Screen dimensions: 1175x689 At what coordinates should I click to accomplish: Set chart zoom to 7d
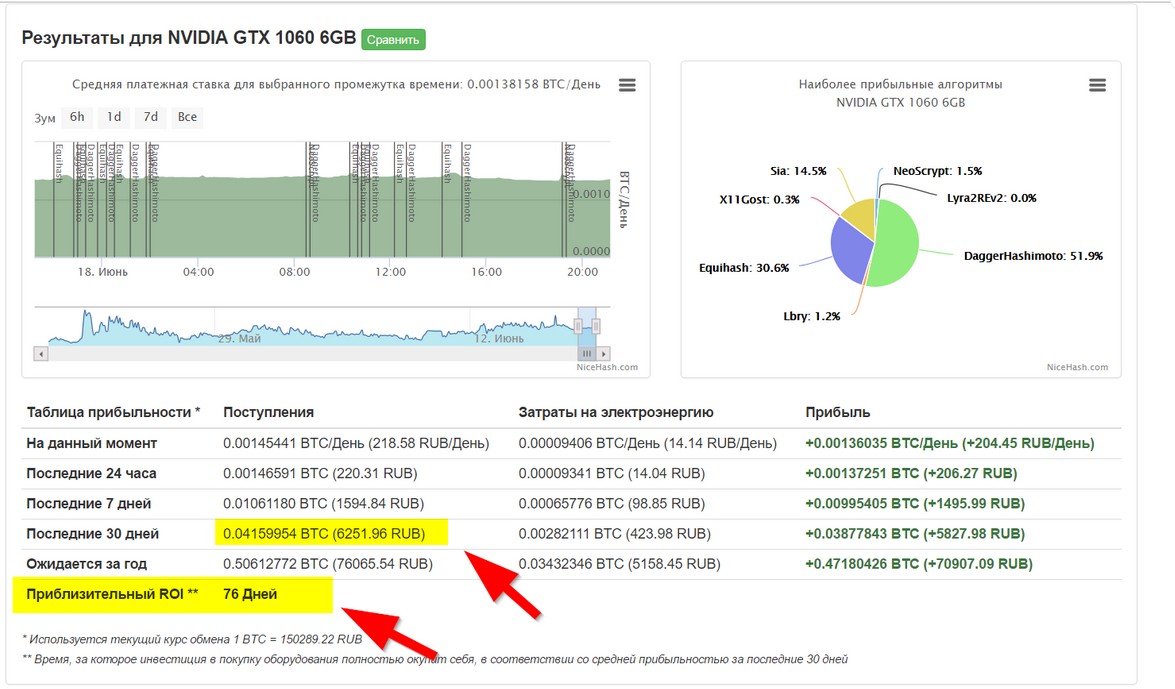pos(151,117)
